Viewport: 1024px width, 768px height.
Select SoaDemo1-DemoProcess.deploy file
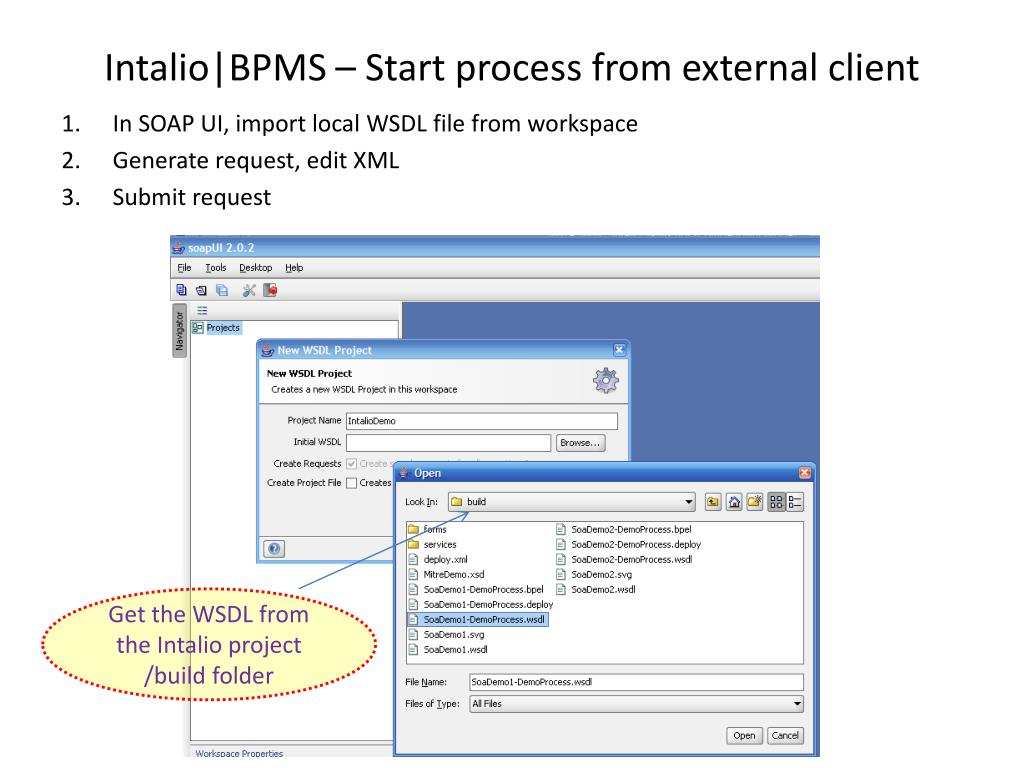(x=481, y=604)
